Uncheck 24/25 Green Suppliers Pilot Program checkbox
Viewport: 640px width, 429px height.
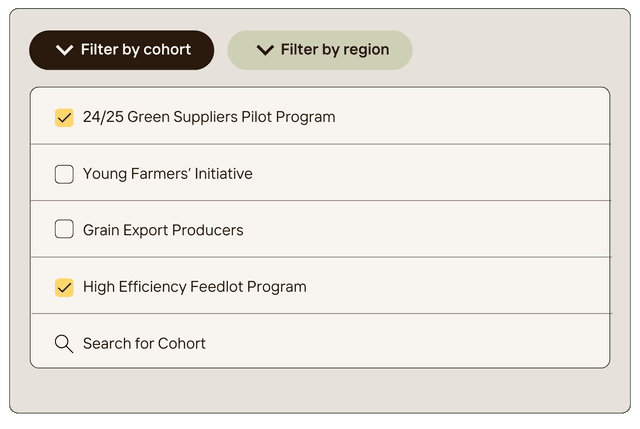(x=64, y=117)
